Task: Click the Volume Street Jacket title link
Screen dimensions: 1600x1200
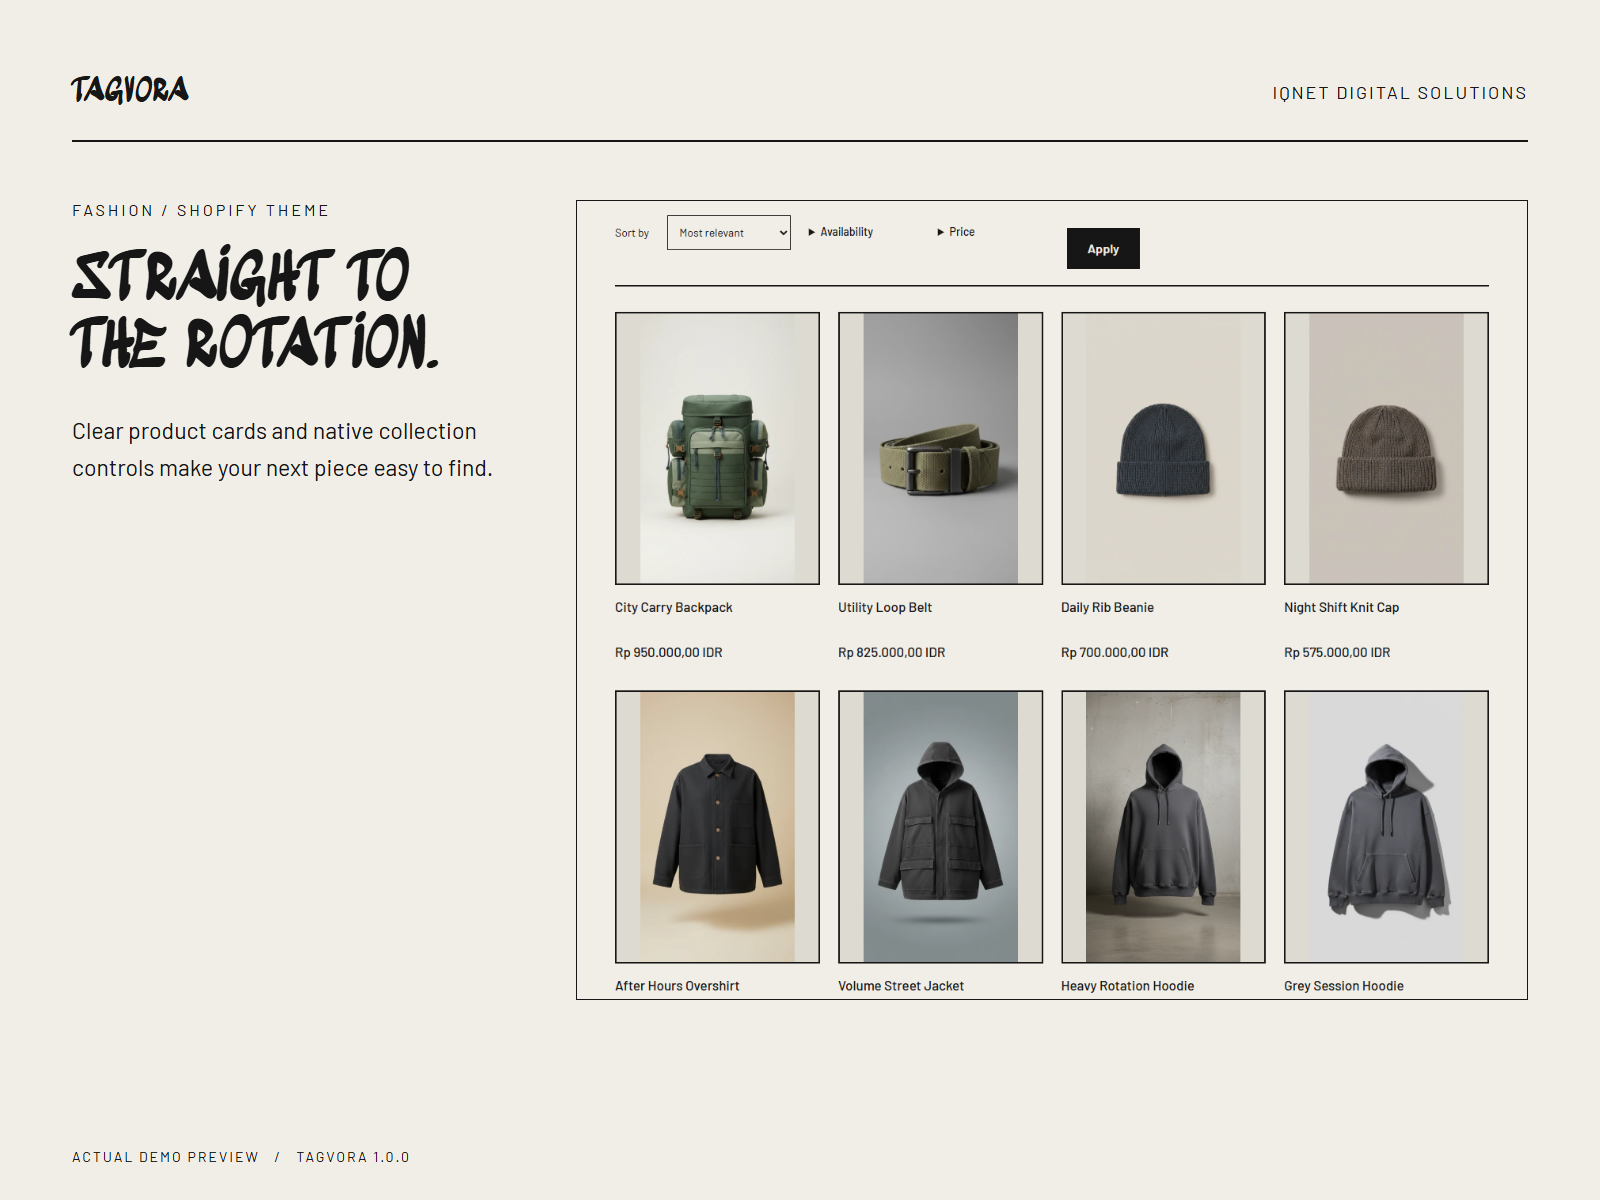Action: [x=901, y=986]
